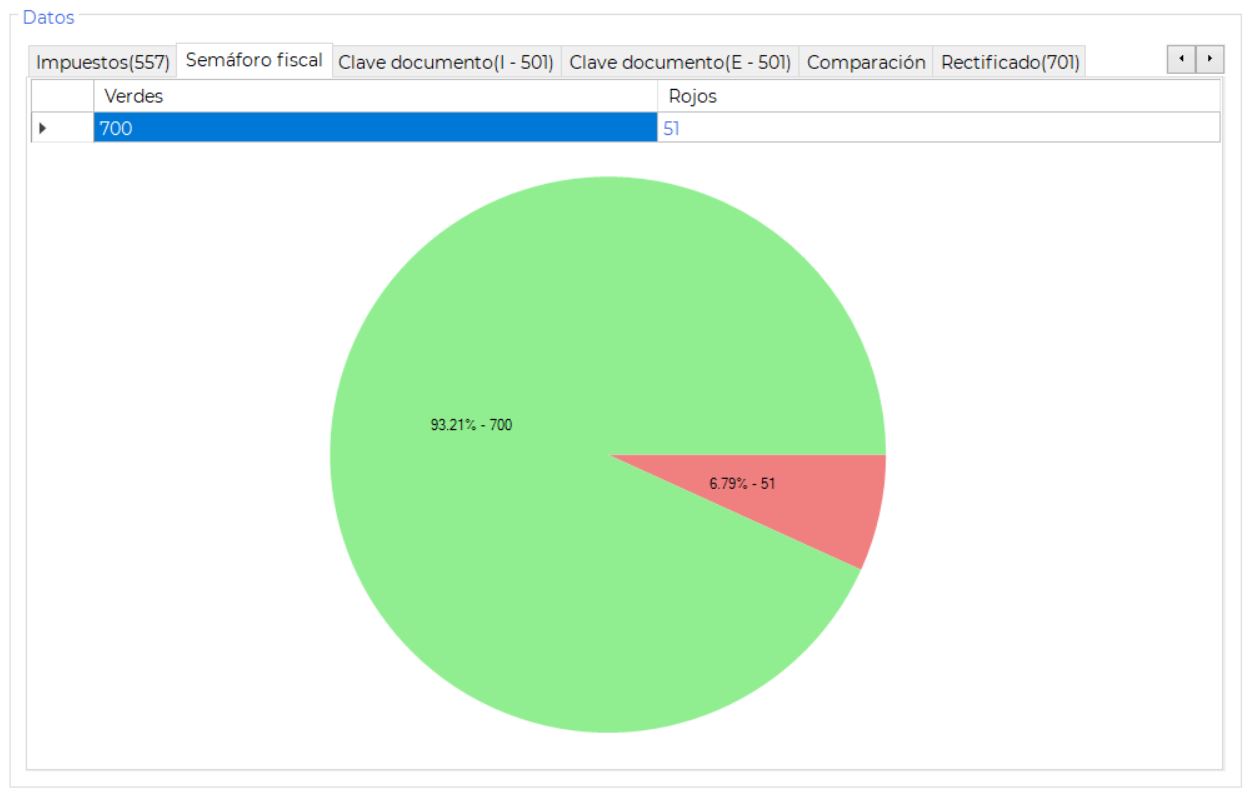Select the Verdes cell showing 700
1254x804 pixels.
click(x=375, y=128)
